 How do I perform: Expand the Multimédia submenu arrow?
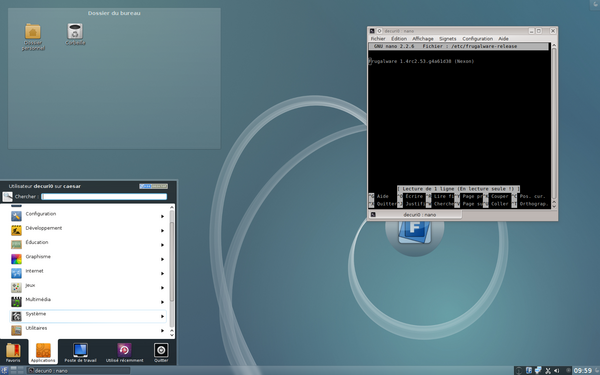coord(162,302)
